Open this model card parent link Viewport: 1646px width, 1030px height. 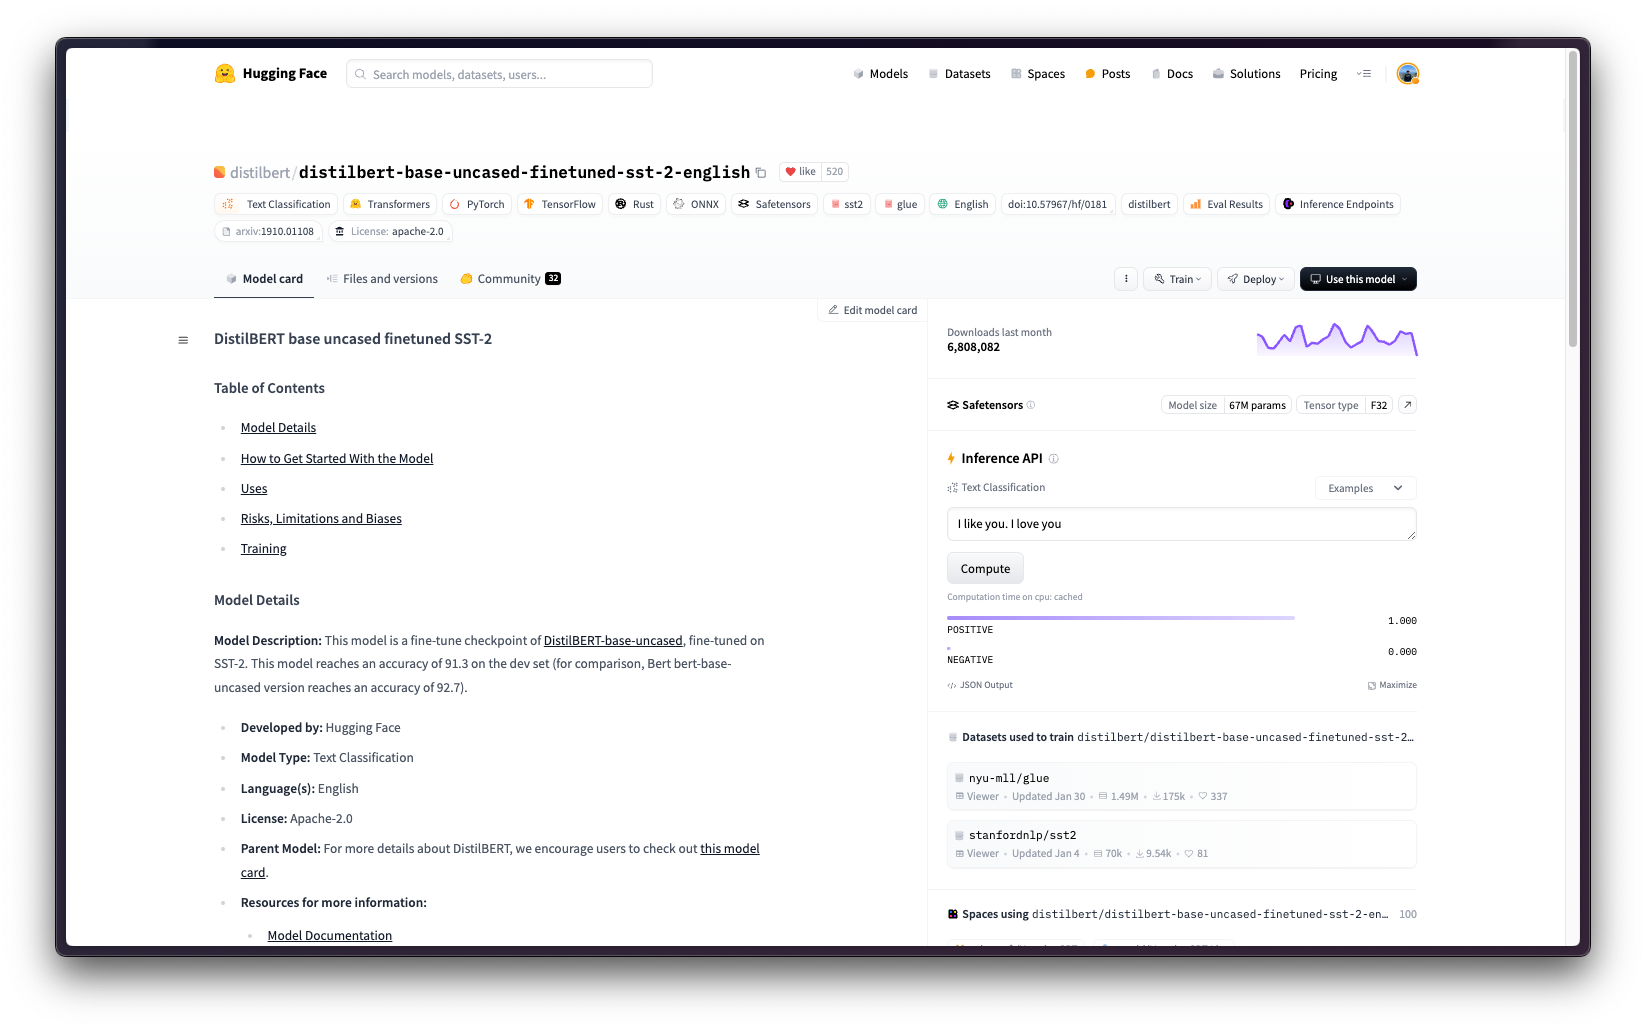(x=730, y=849)
